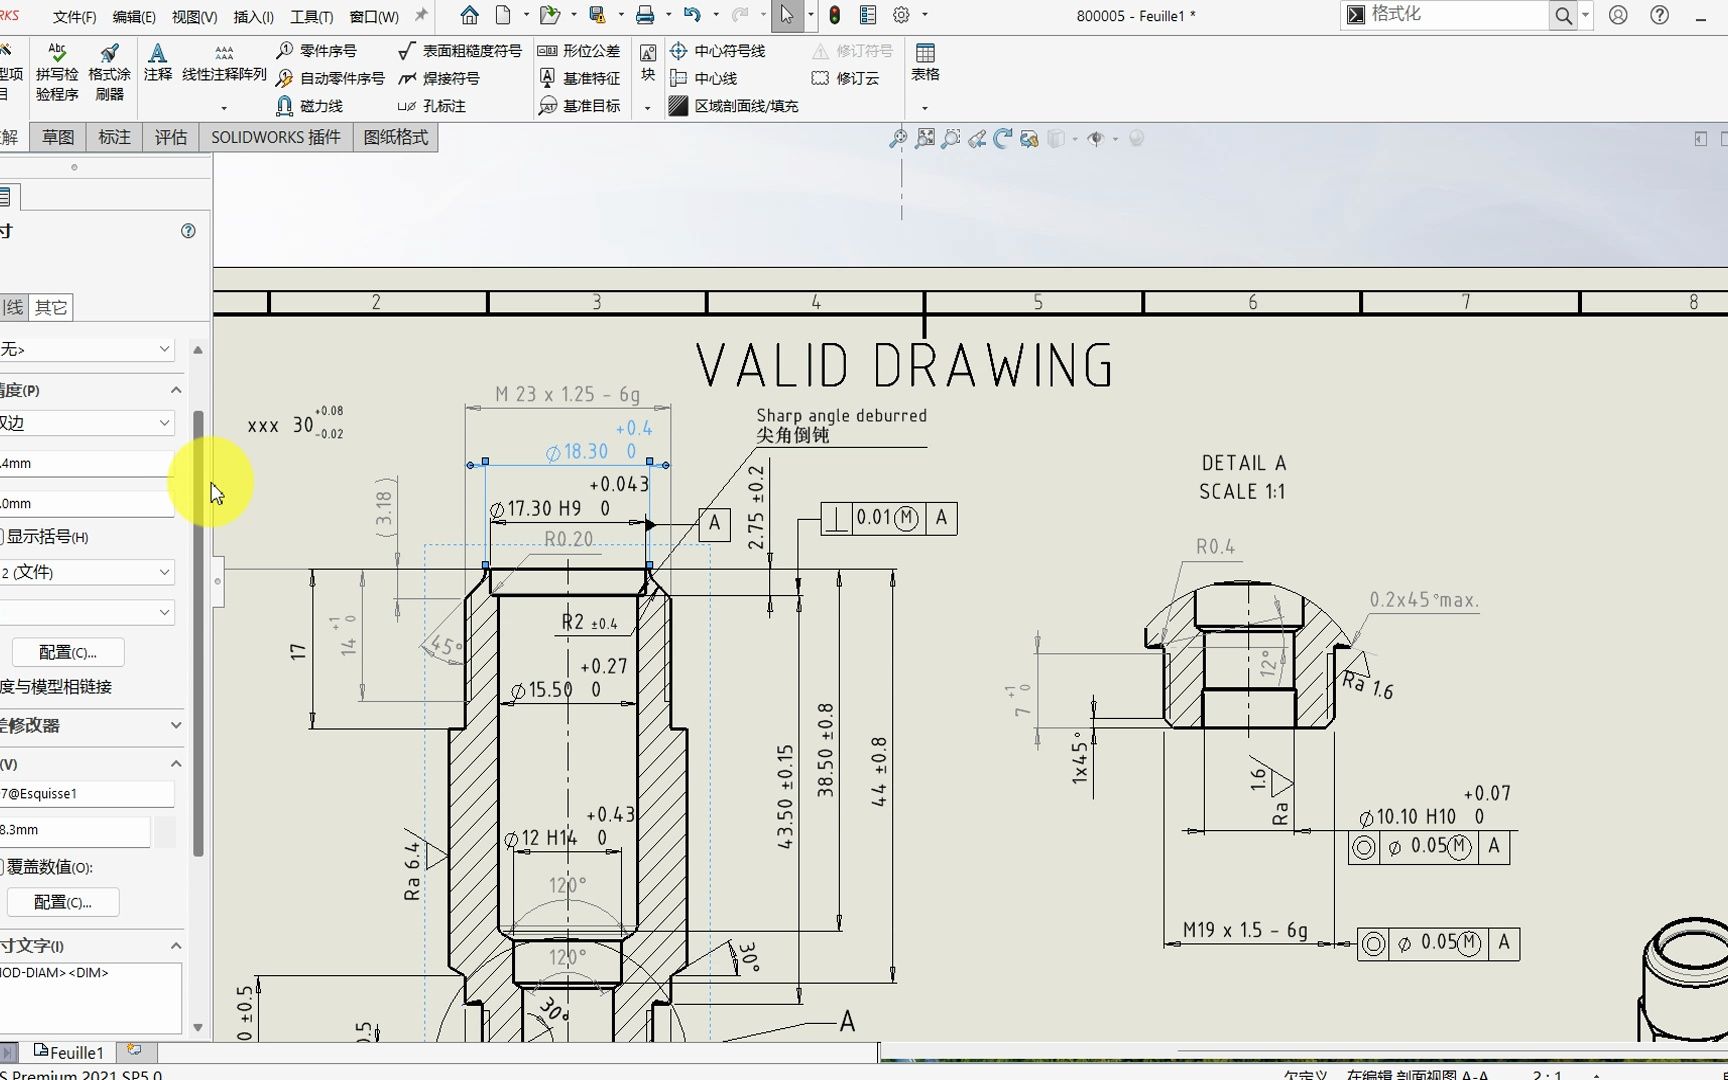The width and height of the screenshot is (1728, 1080).
Task: Switch to the 评估 tab
Action: coord(171,137)
